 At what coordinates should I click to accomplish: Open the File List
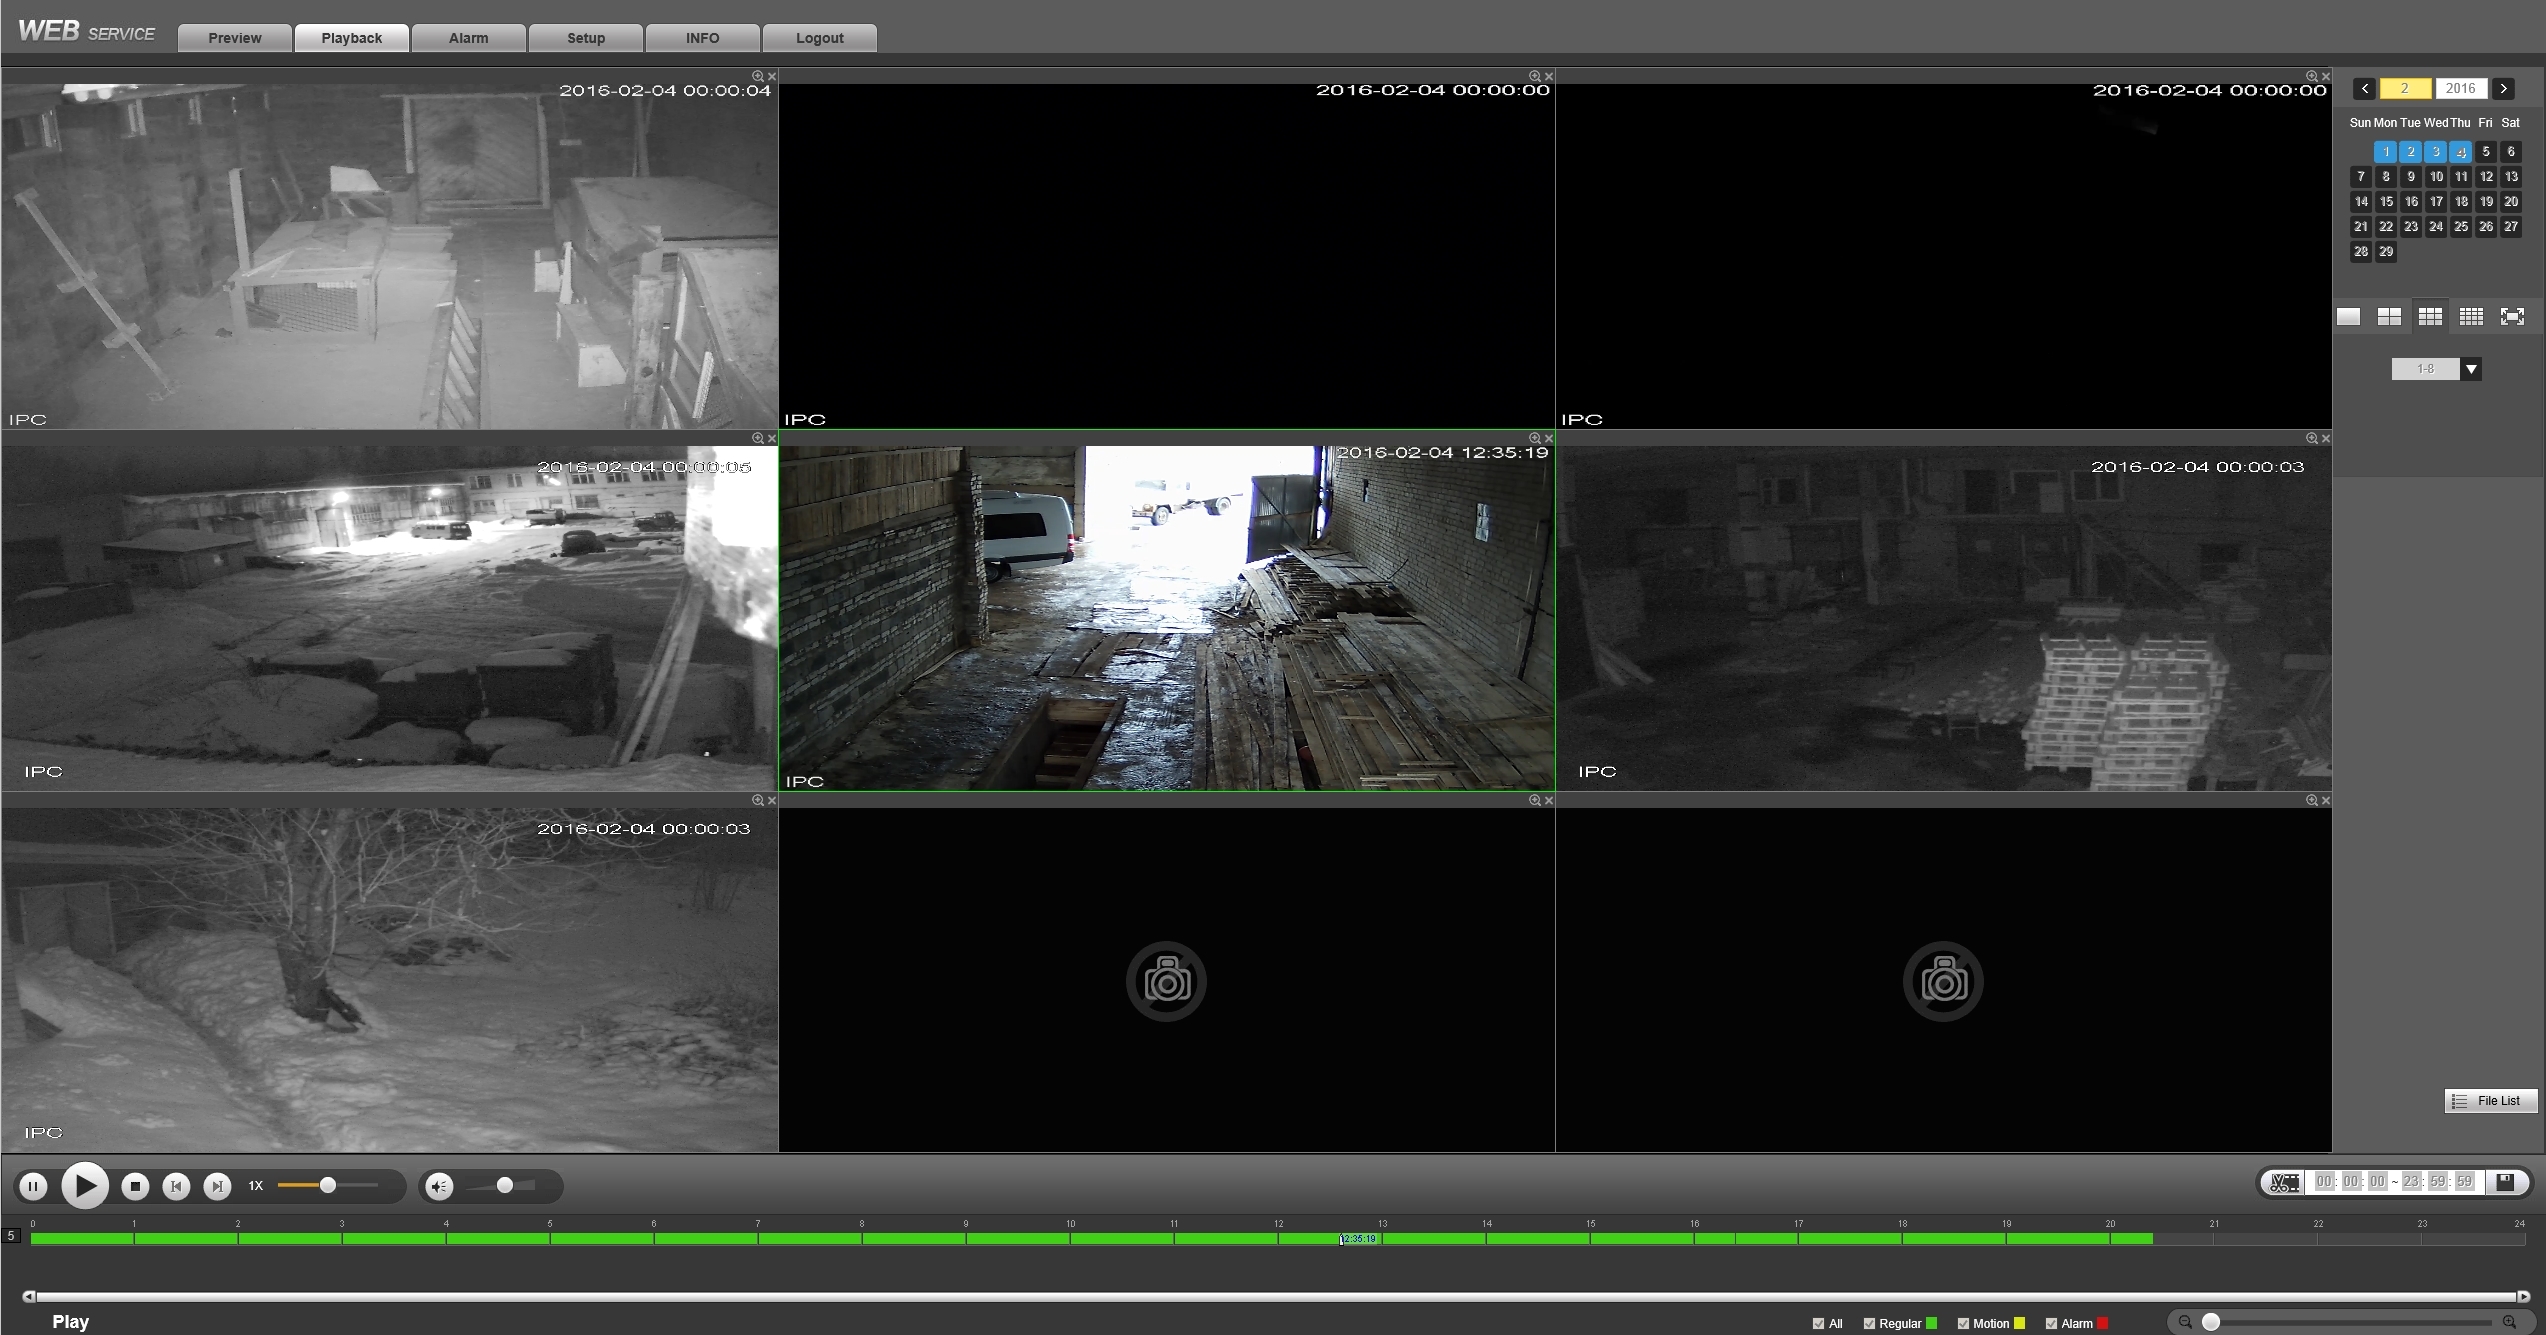click(x=2490, y=1101)
